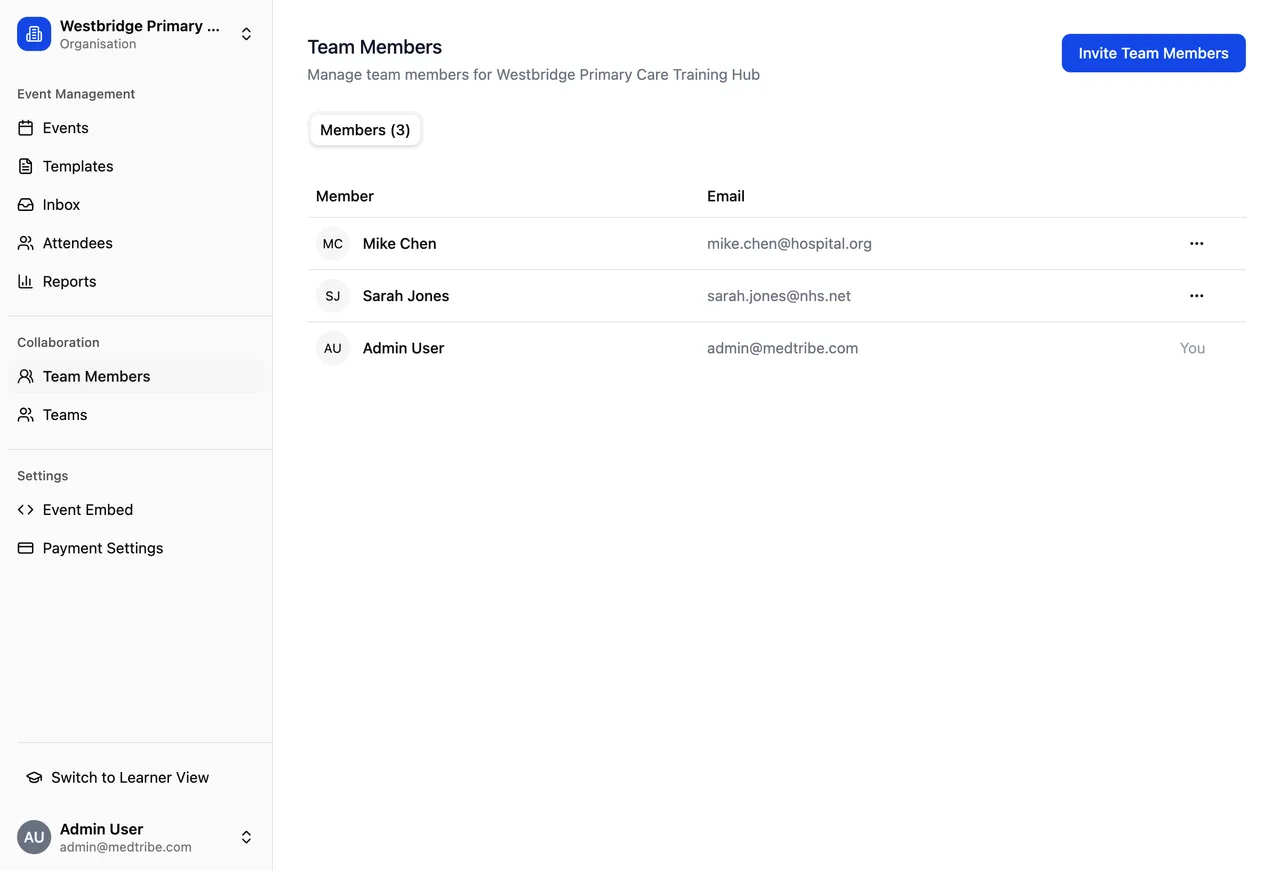Click Sarah Jones's SJ avatar circle
This screenshot has width=1280, height=871.
pos(332,295)
